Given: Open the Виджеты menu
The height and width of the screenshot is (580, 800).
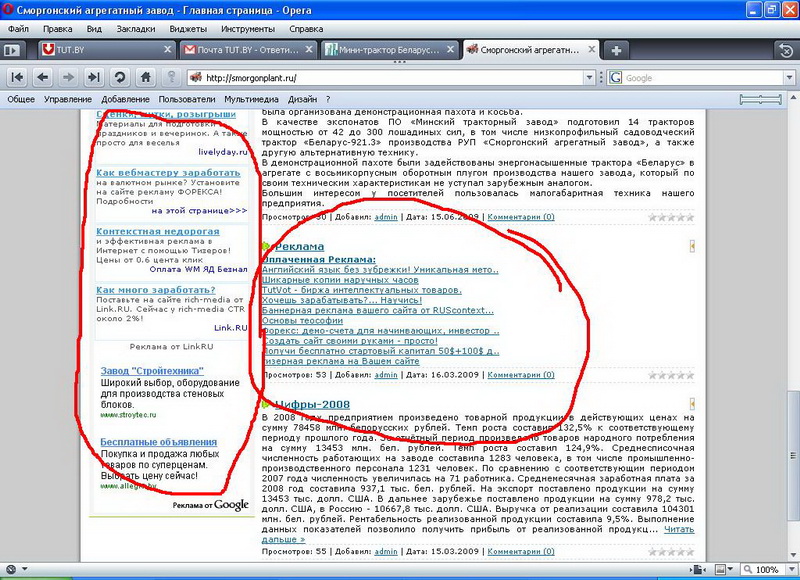Looking at the screenshot, I should click(x=188, y=29).
